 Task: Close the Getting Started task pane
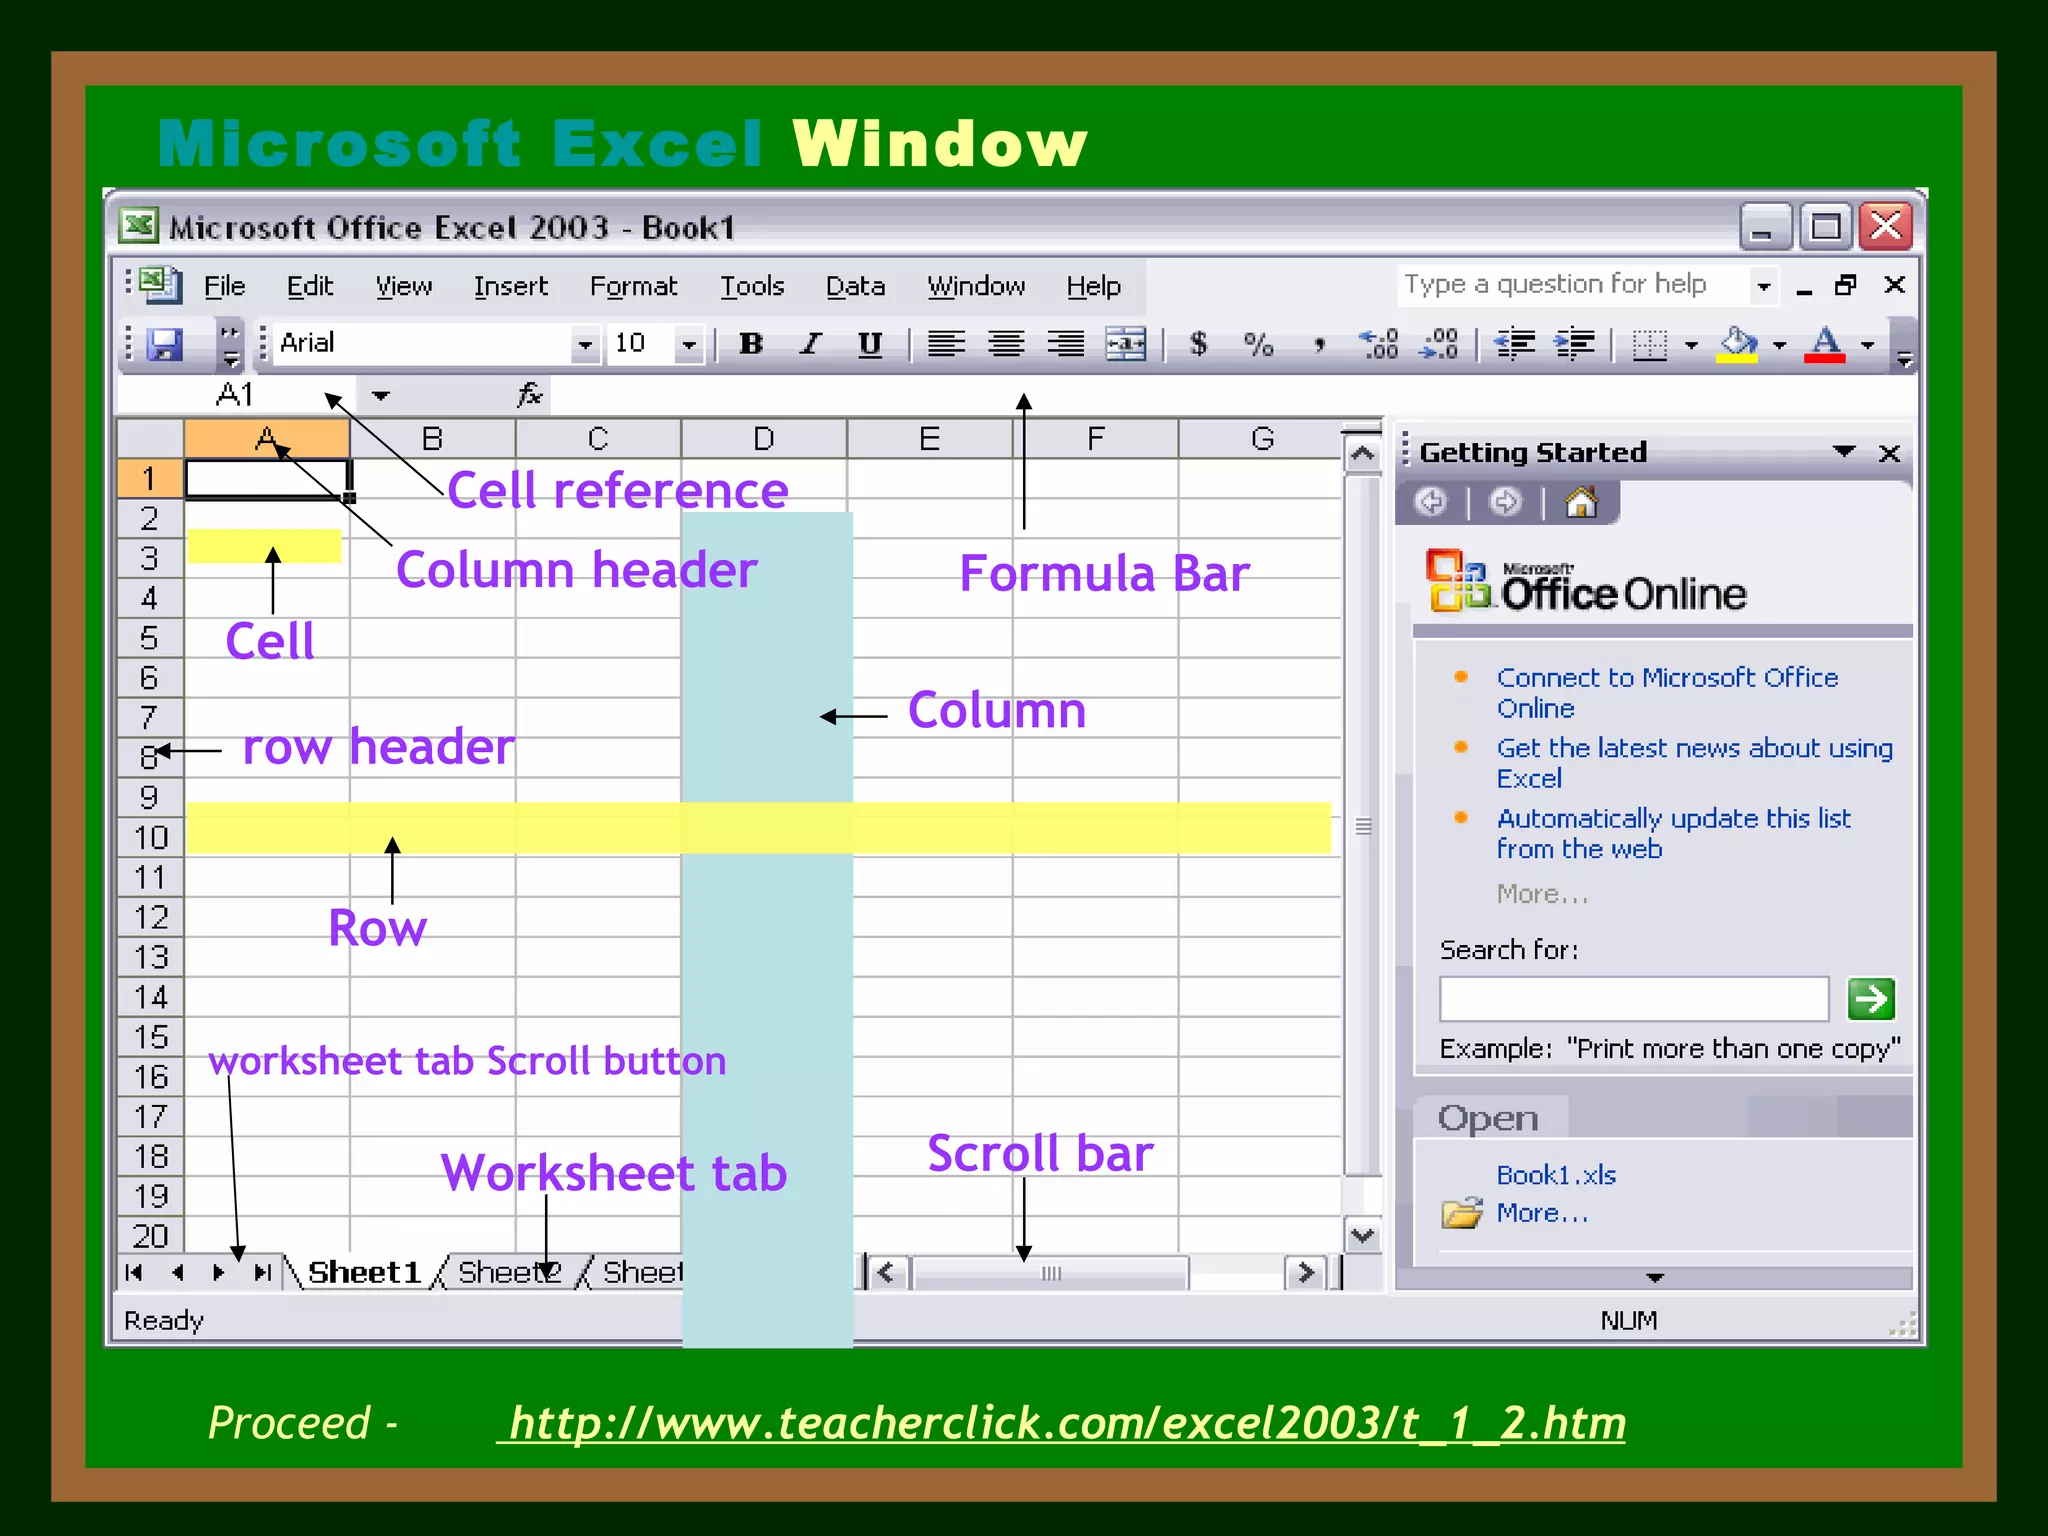(x=1889, y=454)
